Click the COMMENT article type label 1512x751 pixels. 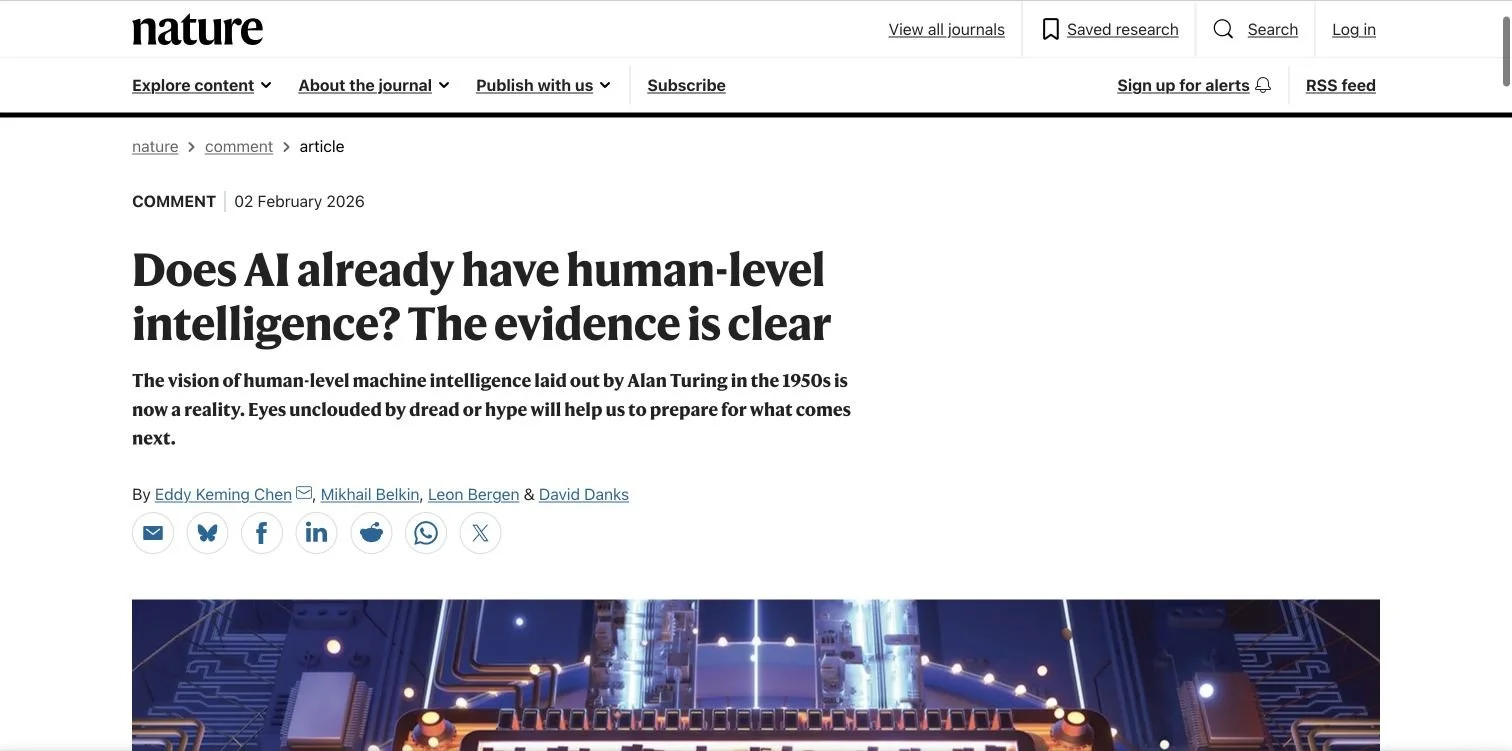pyautogui.click(x=174, y=201)
